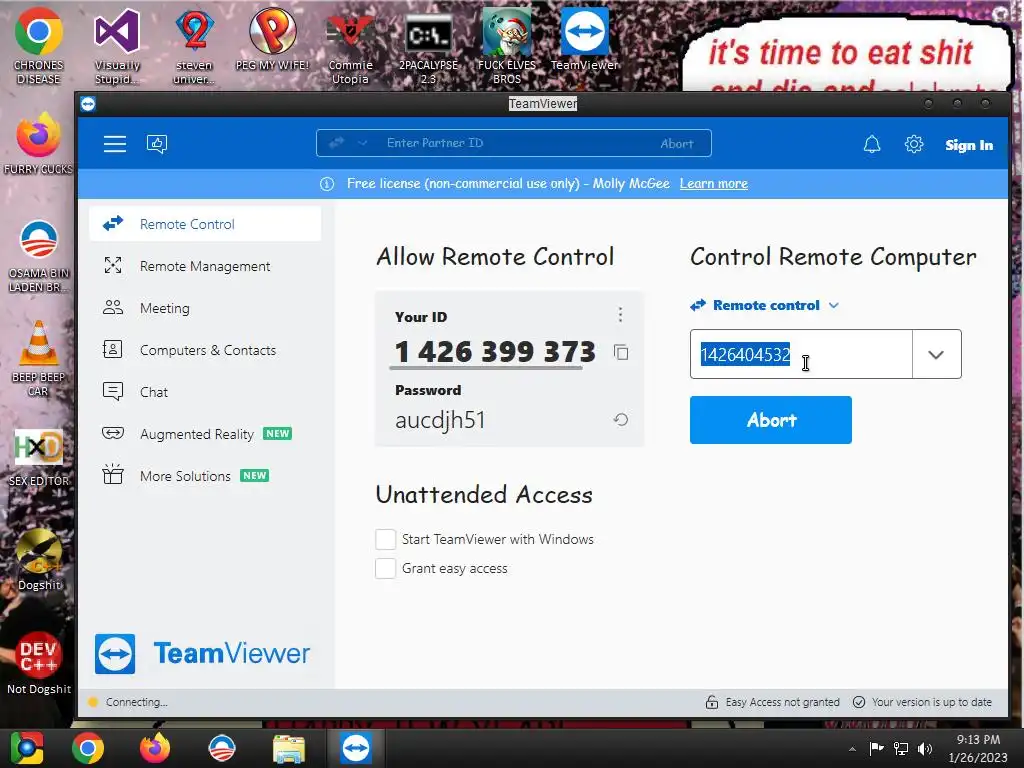Screen dimensions: 1024x768
Task: Click the lock icon for Easy Access status
Action: click(712, 702)
